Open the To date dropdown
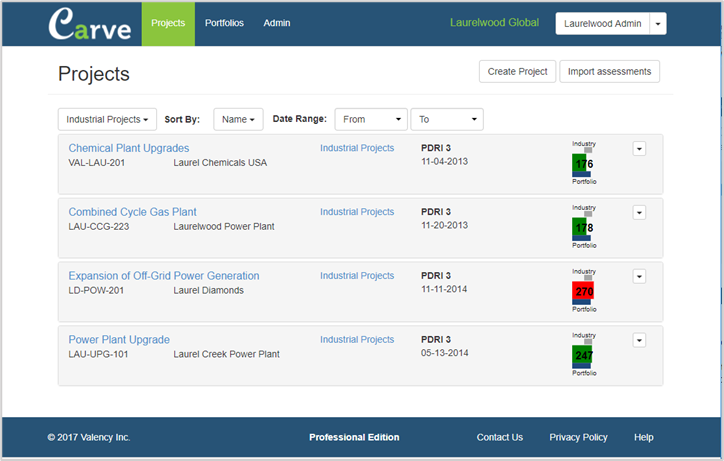724x461 pixels. pos(447,119)
